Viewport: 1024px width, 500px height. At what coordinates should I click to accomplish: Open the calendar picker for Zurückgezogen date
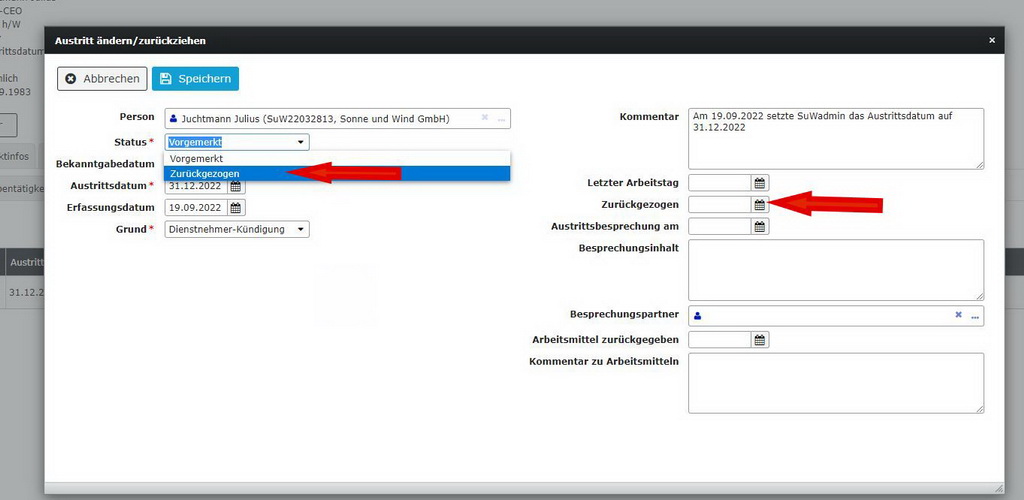[x=760, y=204]
